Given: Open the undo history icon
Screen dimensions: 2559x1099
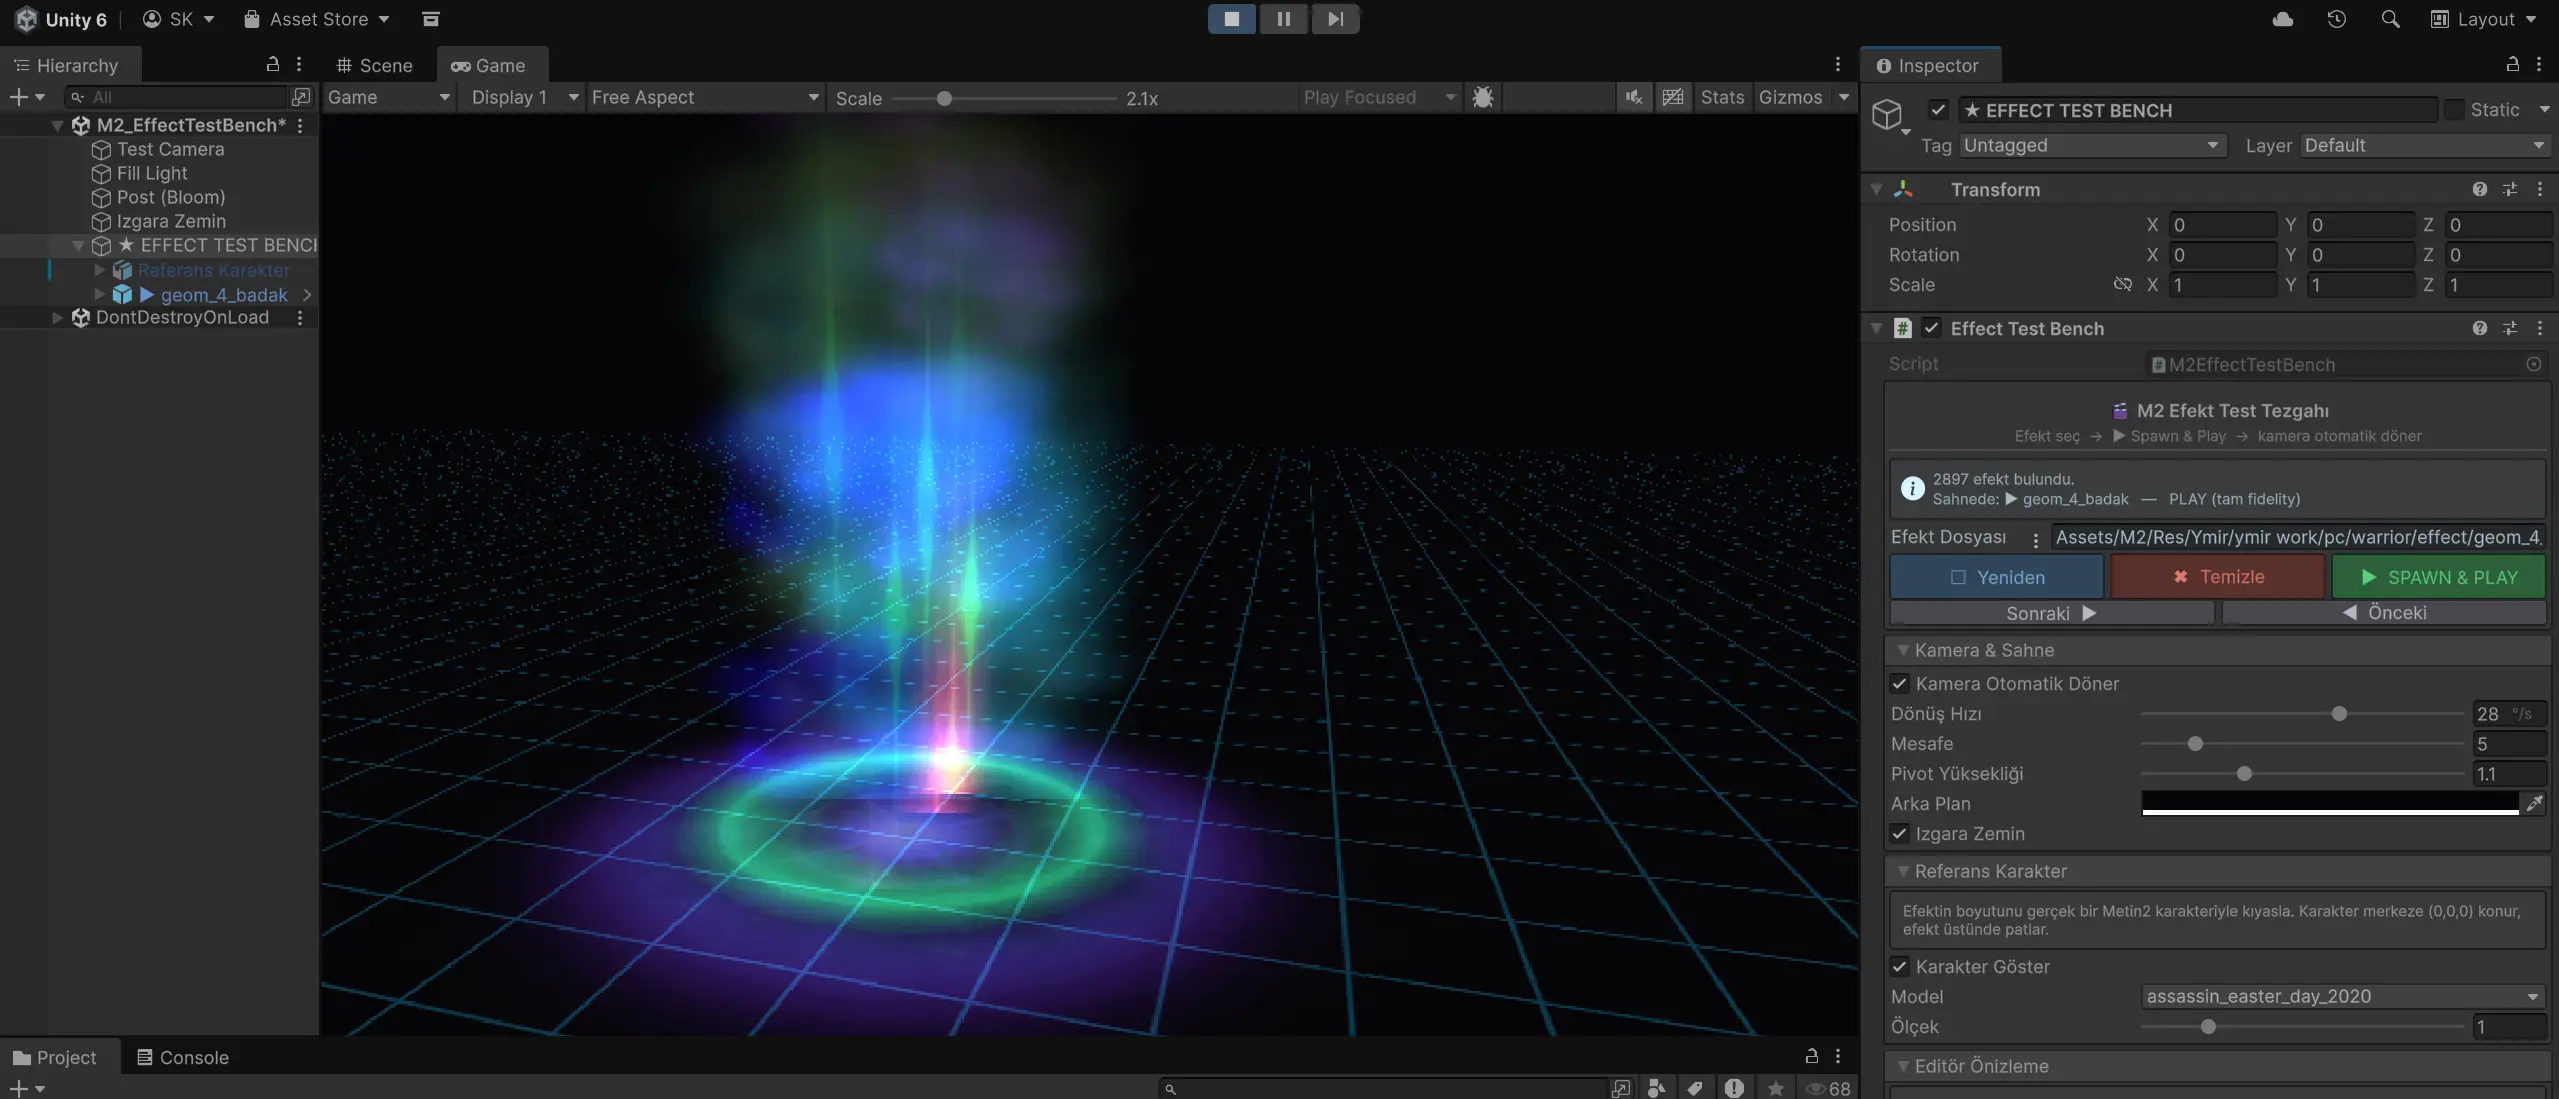Looking at the screenshot, I should tap(2336, 19).
